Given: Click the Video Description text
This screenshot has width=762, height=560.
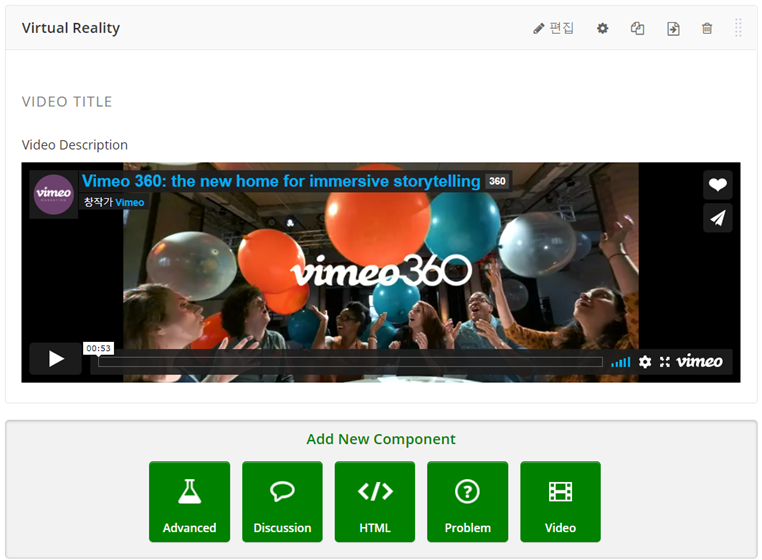Looking at the screenshot, I should (x=75, y=145).
